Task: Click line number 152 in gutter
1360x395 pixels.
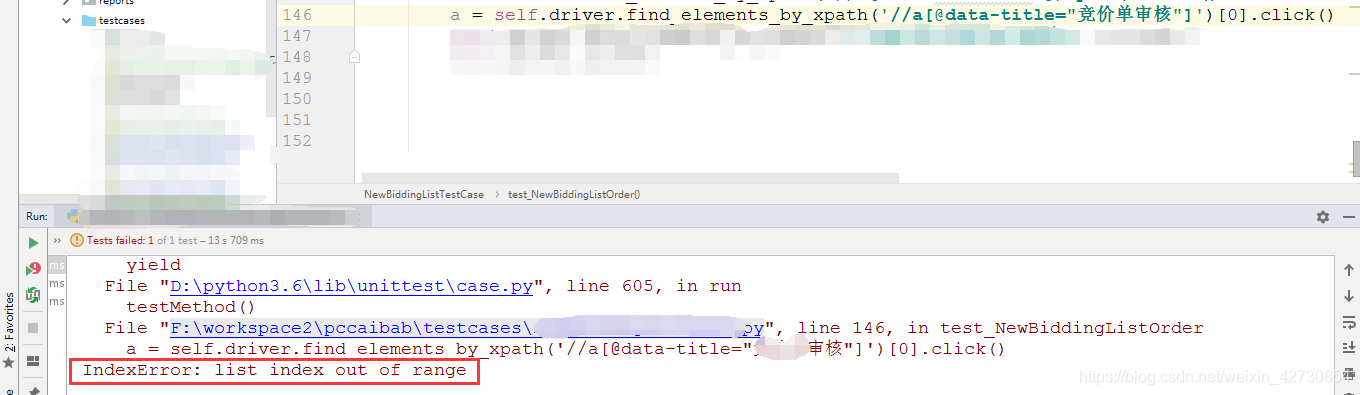Action: (x=297, y=141)
